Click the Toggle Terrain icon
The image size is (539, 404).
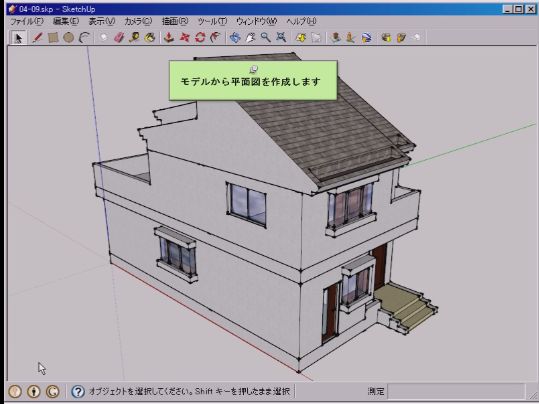[x=316, y=37]
